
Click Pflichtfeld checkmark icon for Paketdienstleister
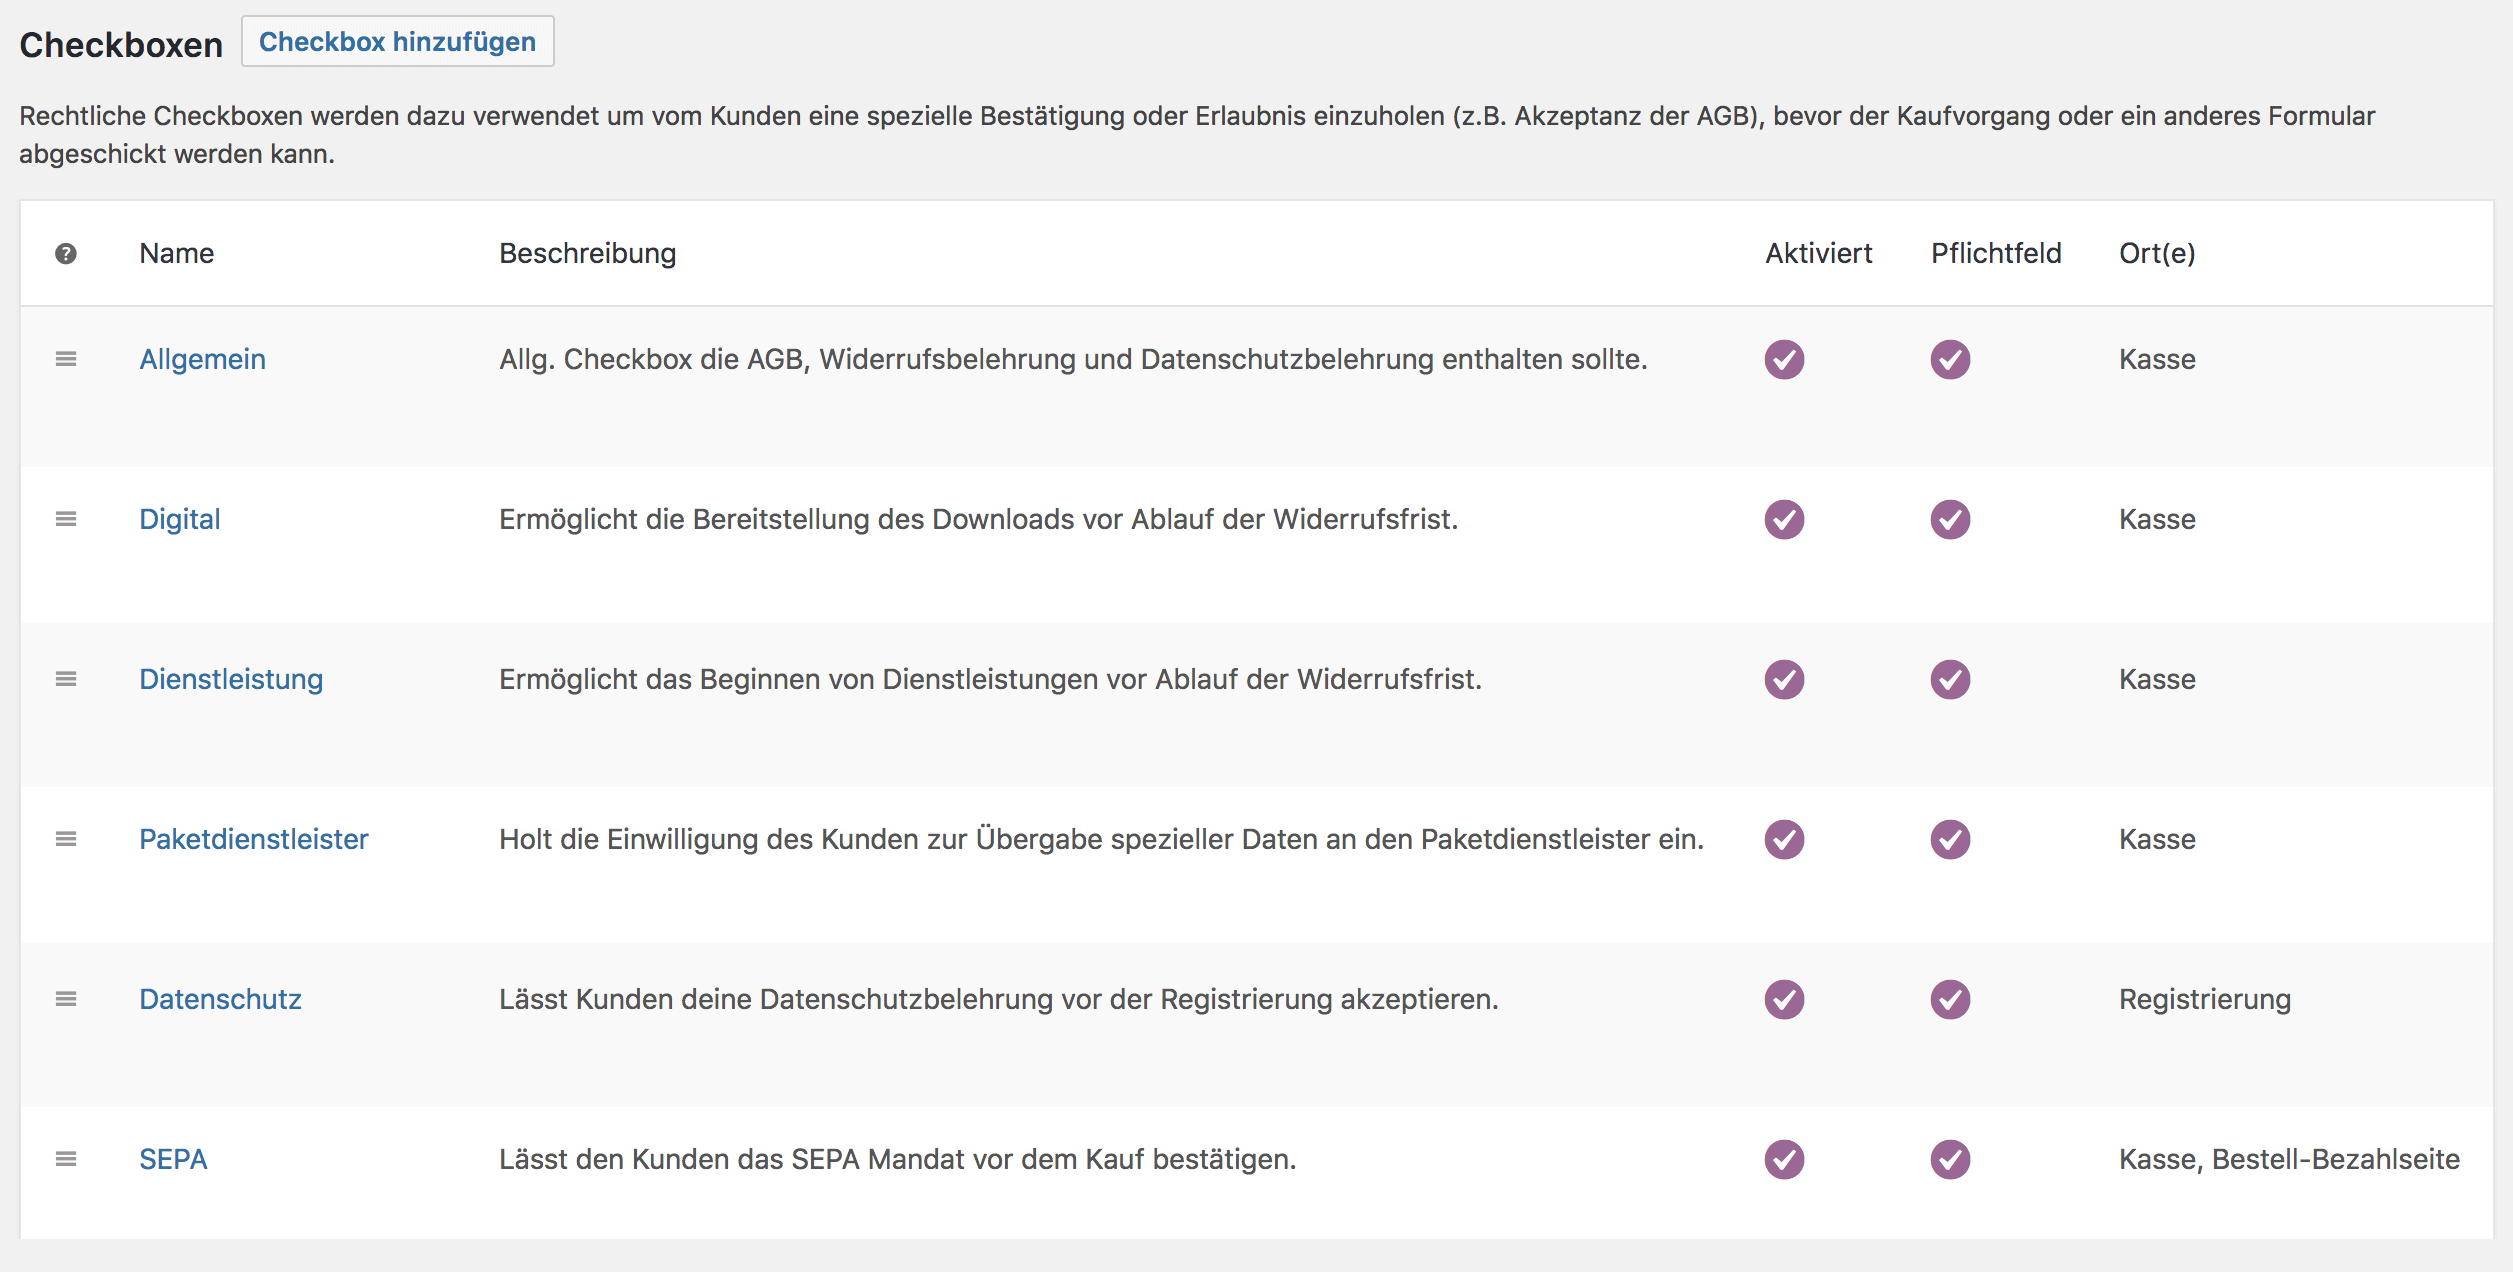pos(1950,840)
